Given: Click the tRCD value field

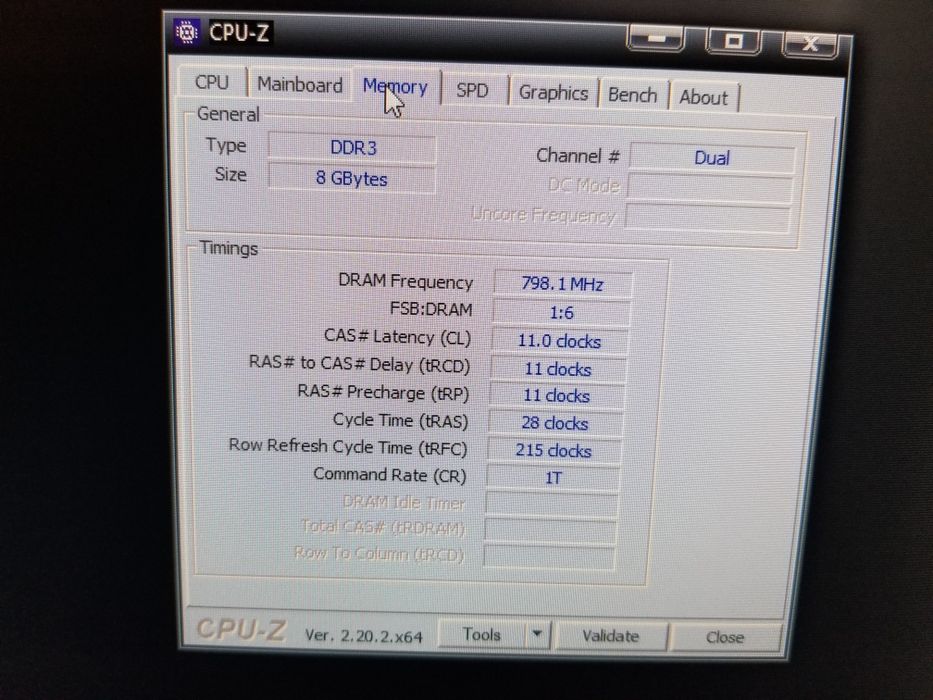Looking at the screenshot, I should (558, 369).
